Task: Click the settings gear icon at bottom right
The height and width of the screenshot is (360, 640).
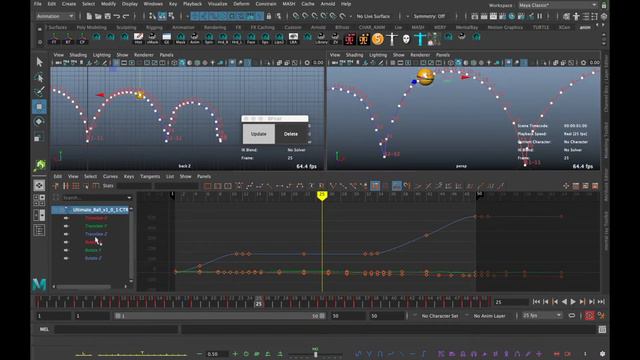Action: [602, 354]
